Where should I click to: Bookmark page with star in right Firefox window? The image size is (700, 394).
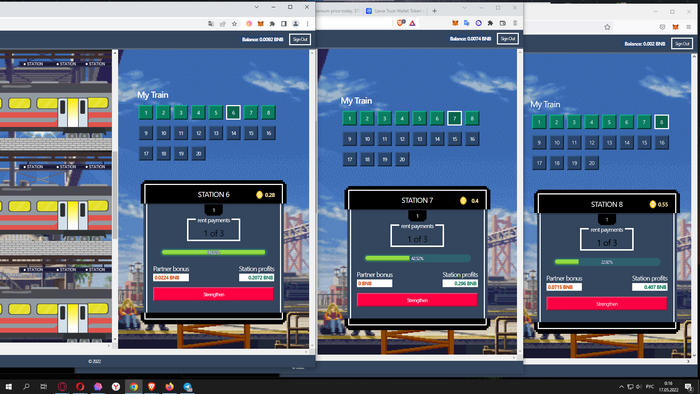pos(607,27)
